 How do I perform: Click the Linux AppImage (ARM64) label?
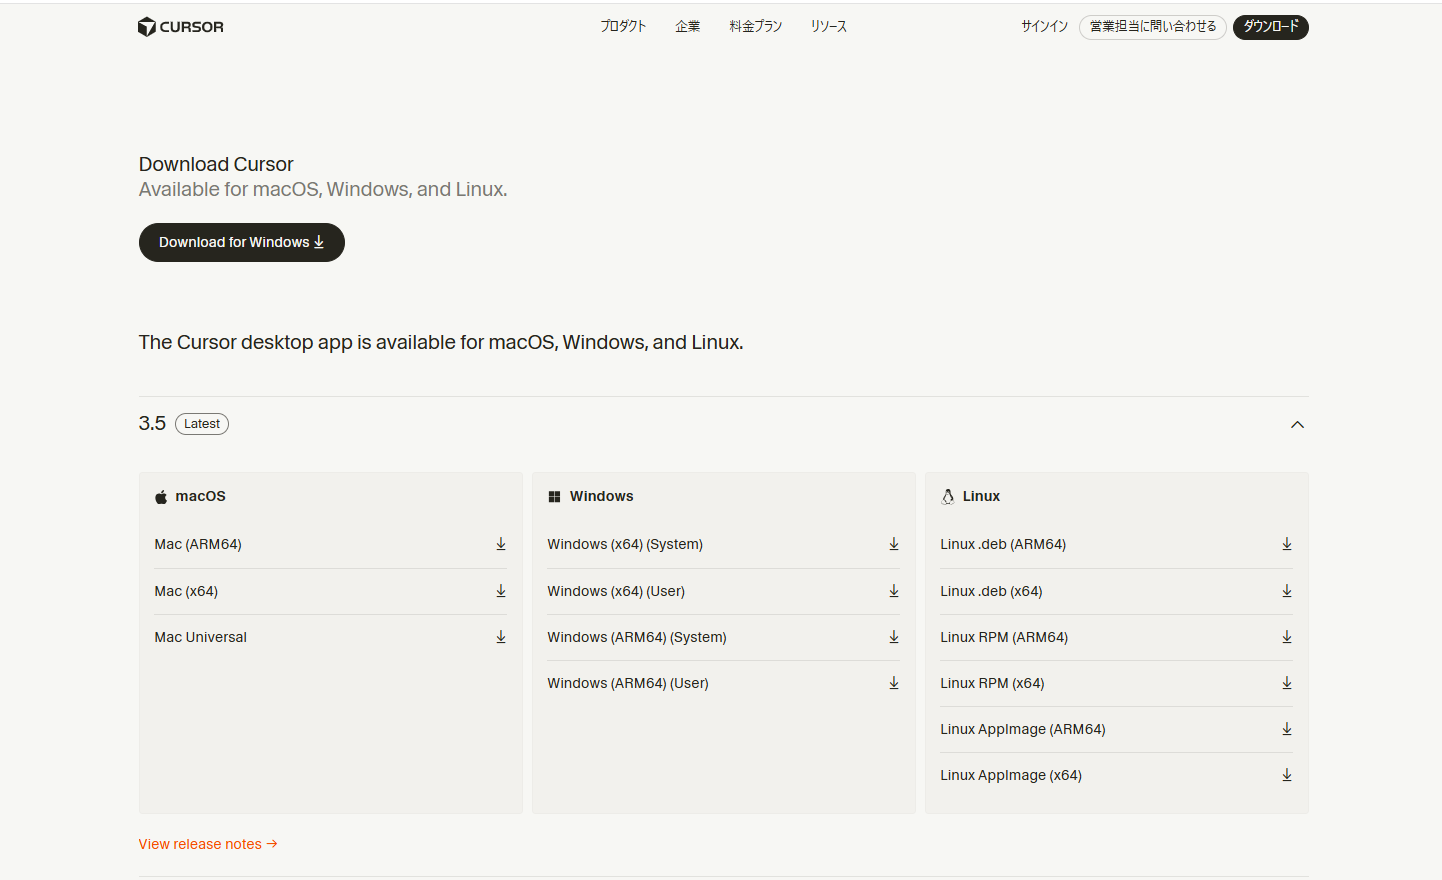pyautogui.click(x=1023, y=729)
